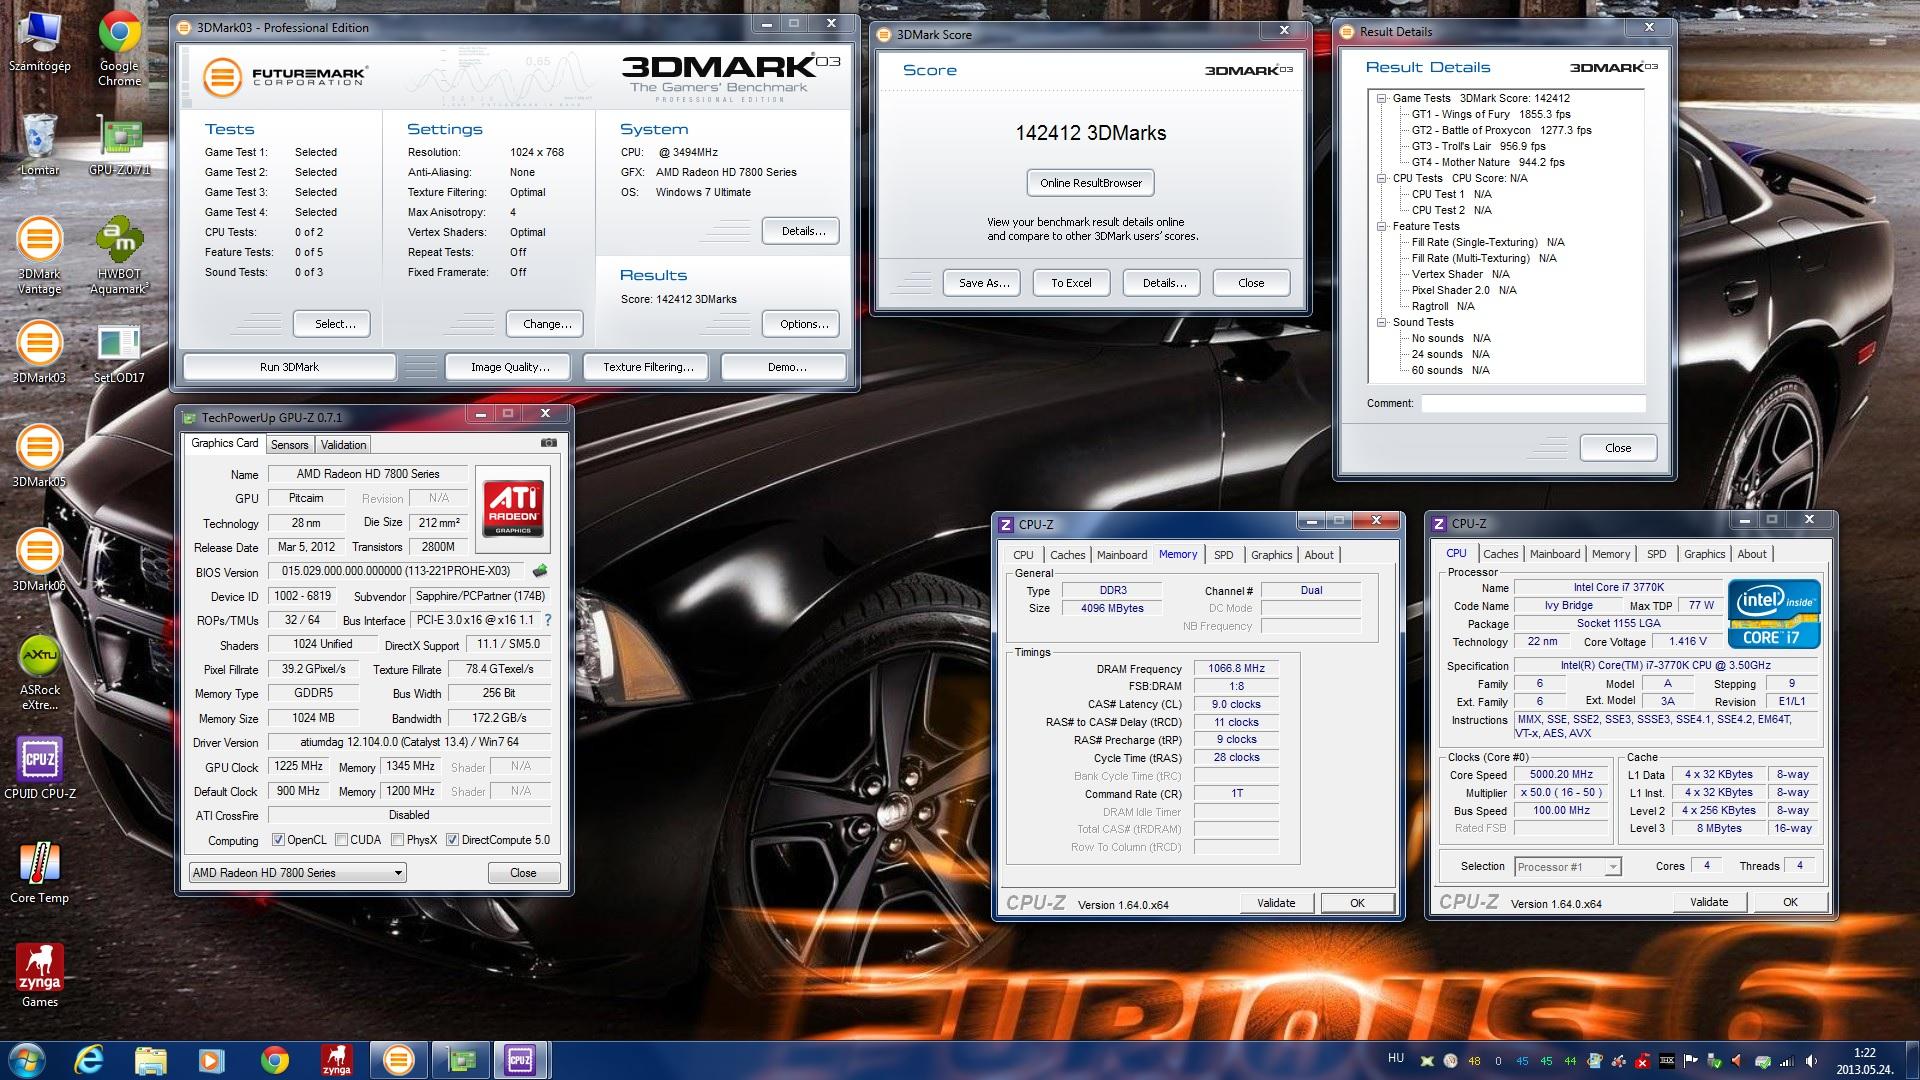Click the BIOS save chip icon in GPU-Z
Viewport: 1920px width, 1080px height.
tap(540, 571)
